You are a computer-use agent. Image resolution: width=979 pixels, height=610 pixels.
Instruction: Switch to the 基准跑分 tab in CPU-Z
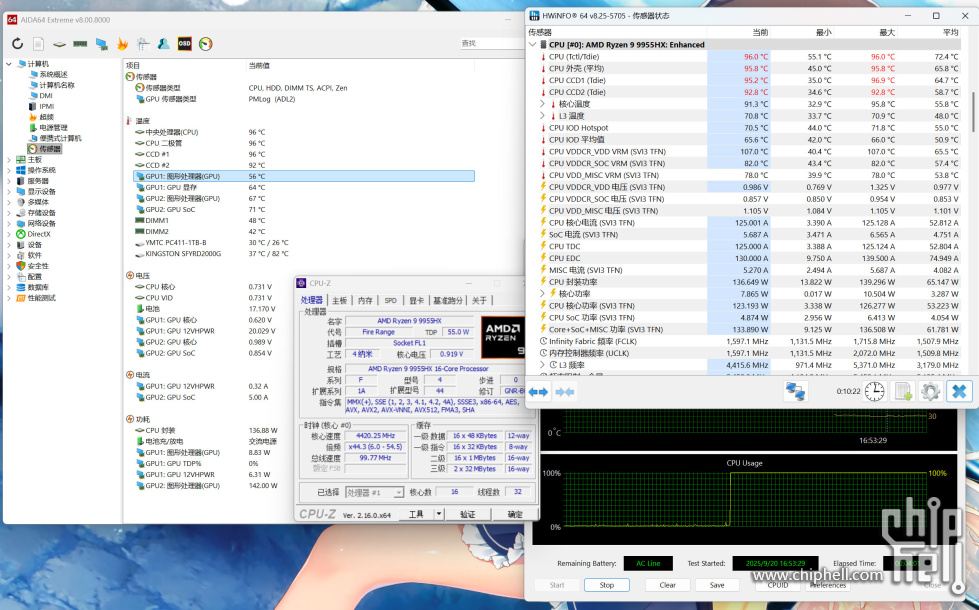coord(448,300)
